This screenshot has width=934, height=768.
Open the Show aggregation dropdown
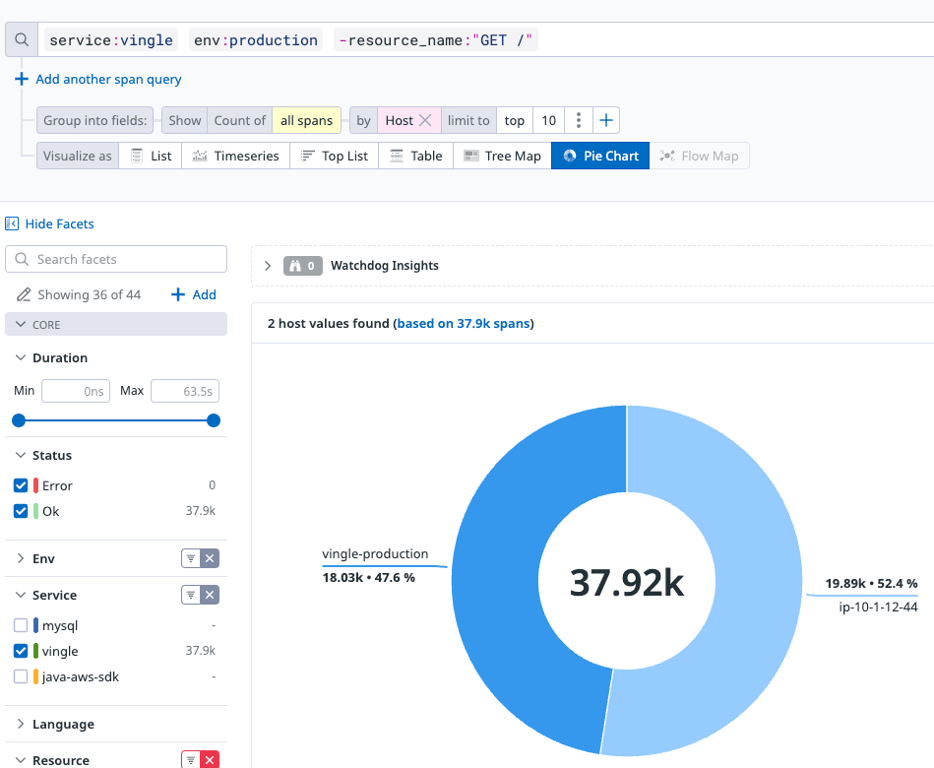point(185,120)
